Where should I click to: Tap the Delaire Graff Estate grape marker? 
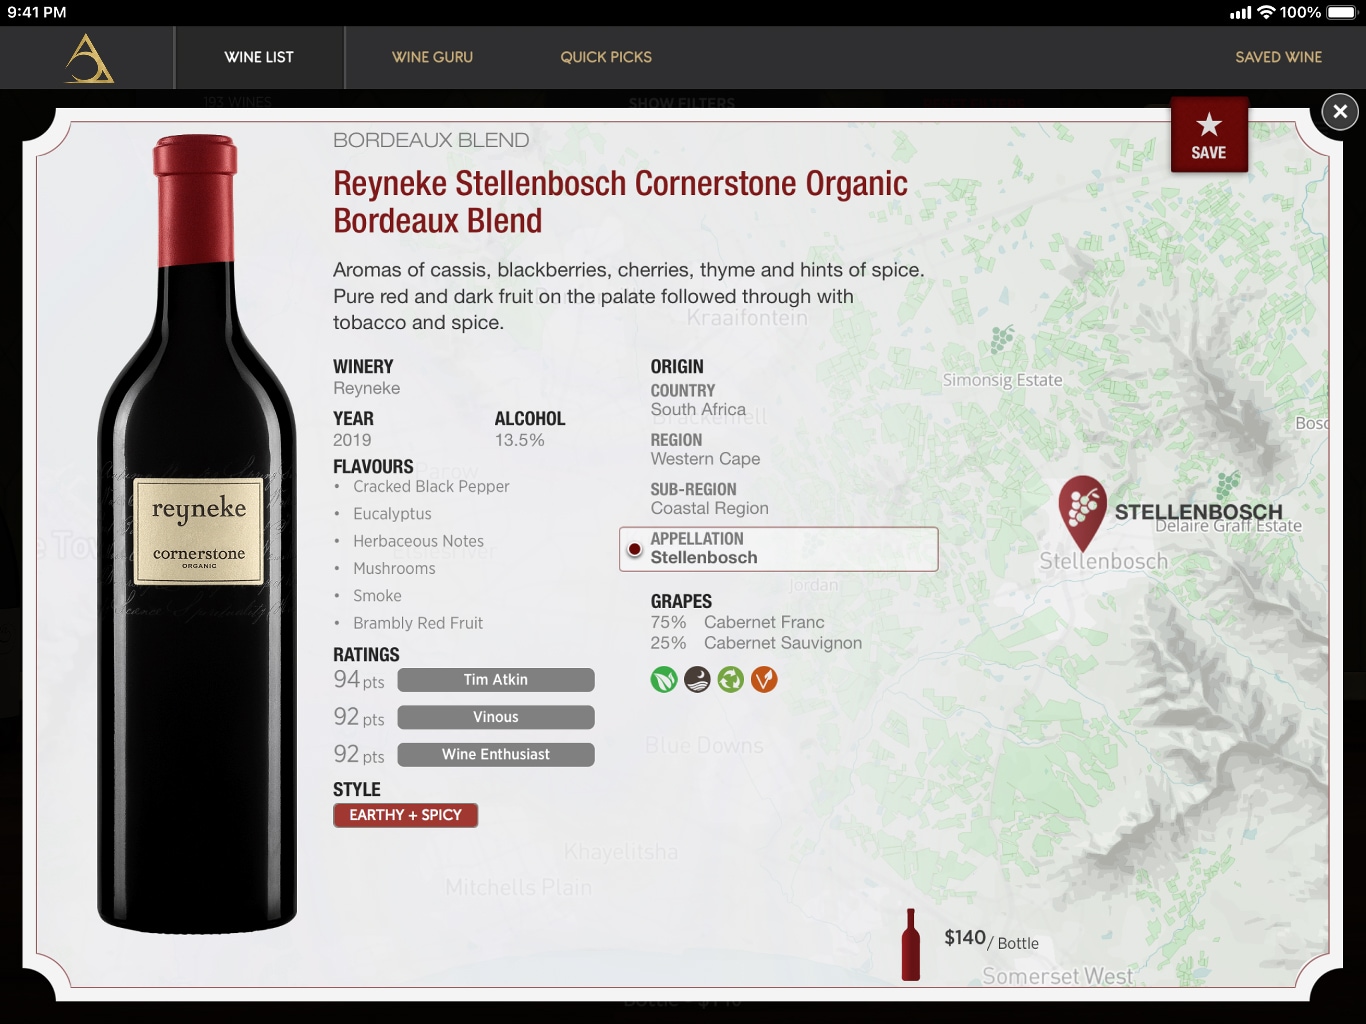1228,486
